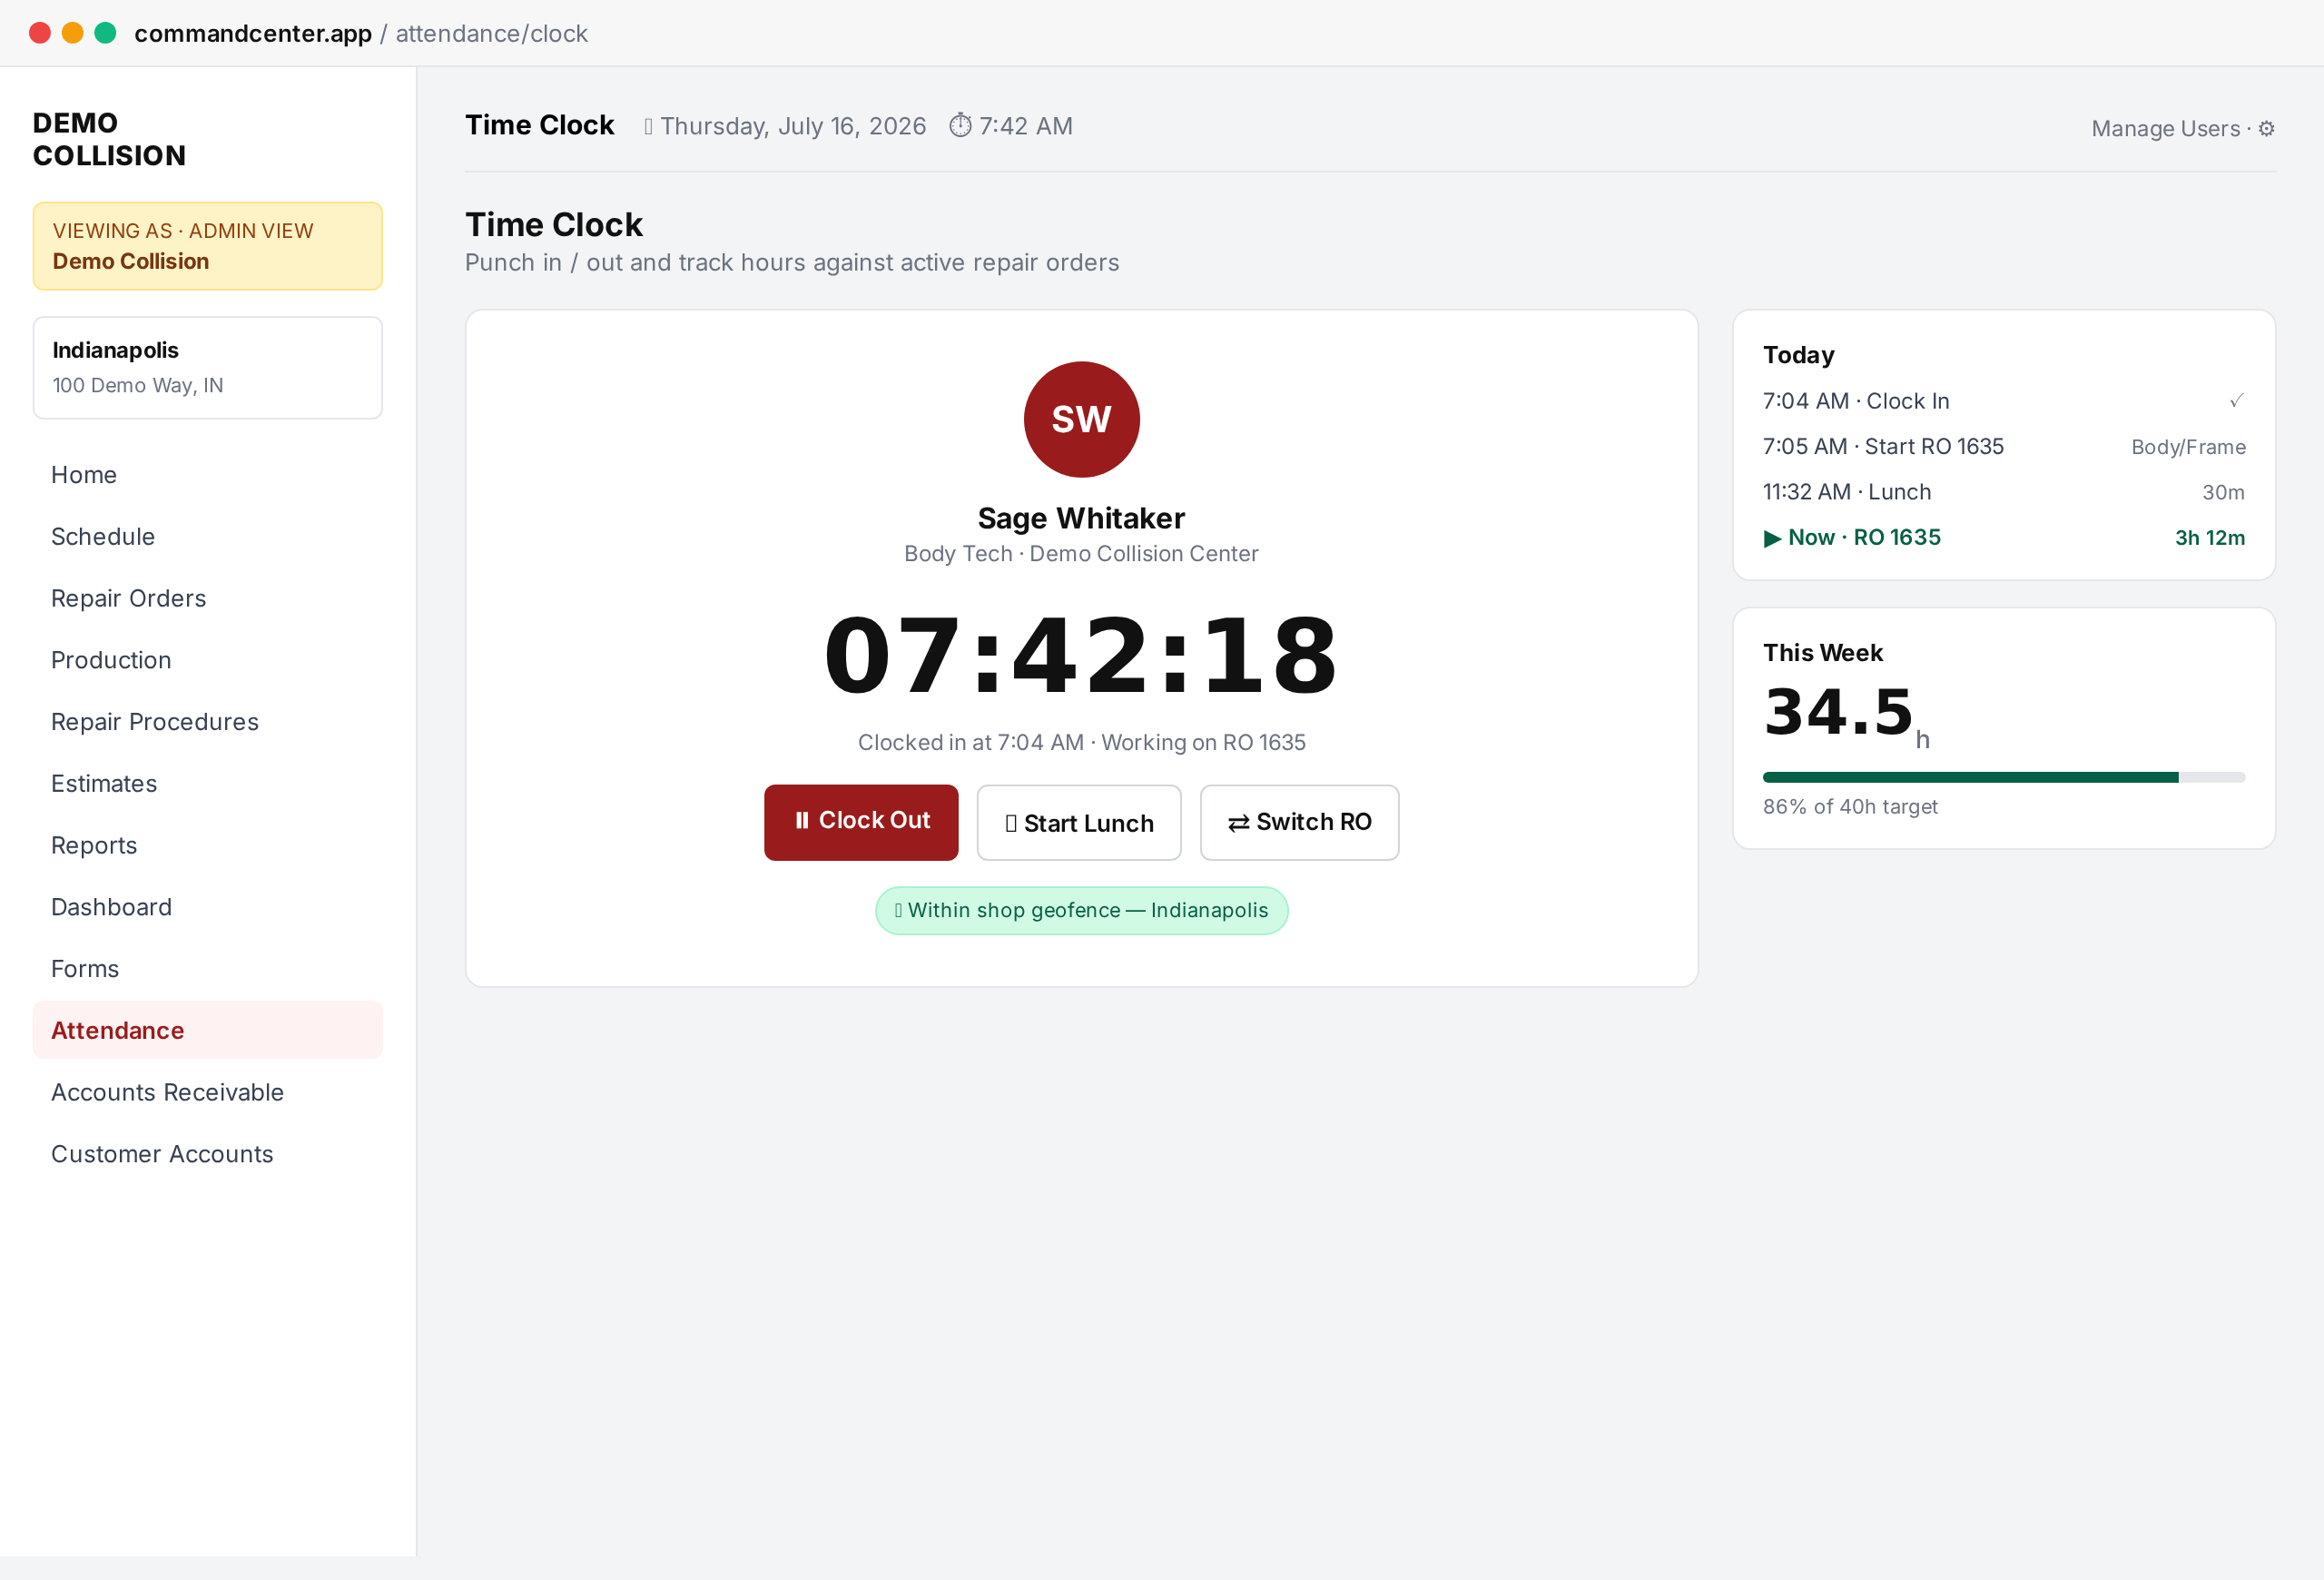Click the attendance/clock address bar path
This screenshot has height=1580, width=2324.
[491, 34]
